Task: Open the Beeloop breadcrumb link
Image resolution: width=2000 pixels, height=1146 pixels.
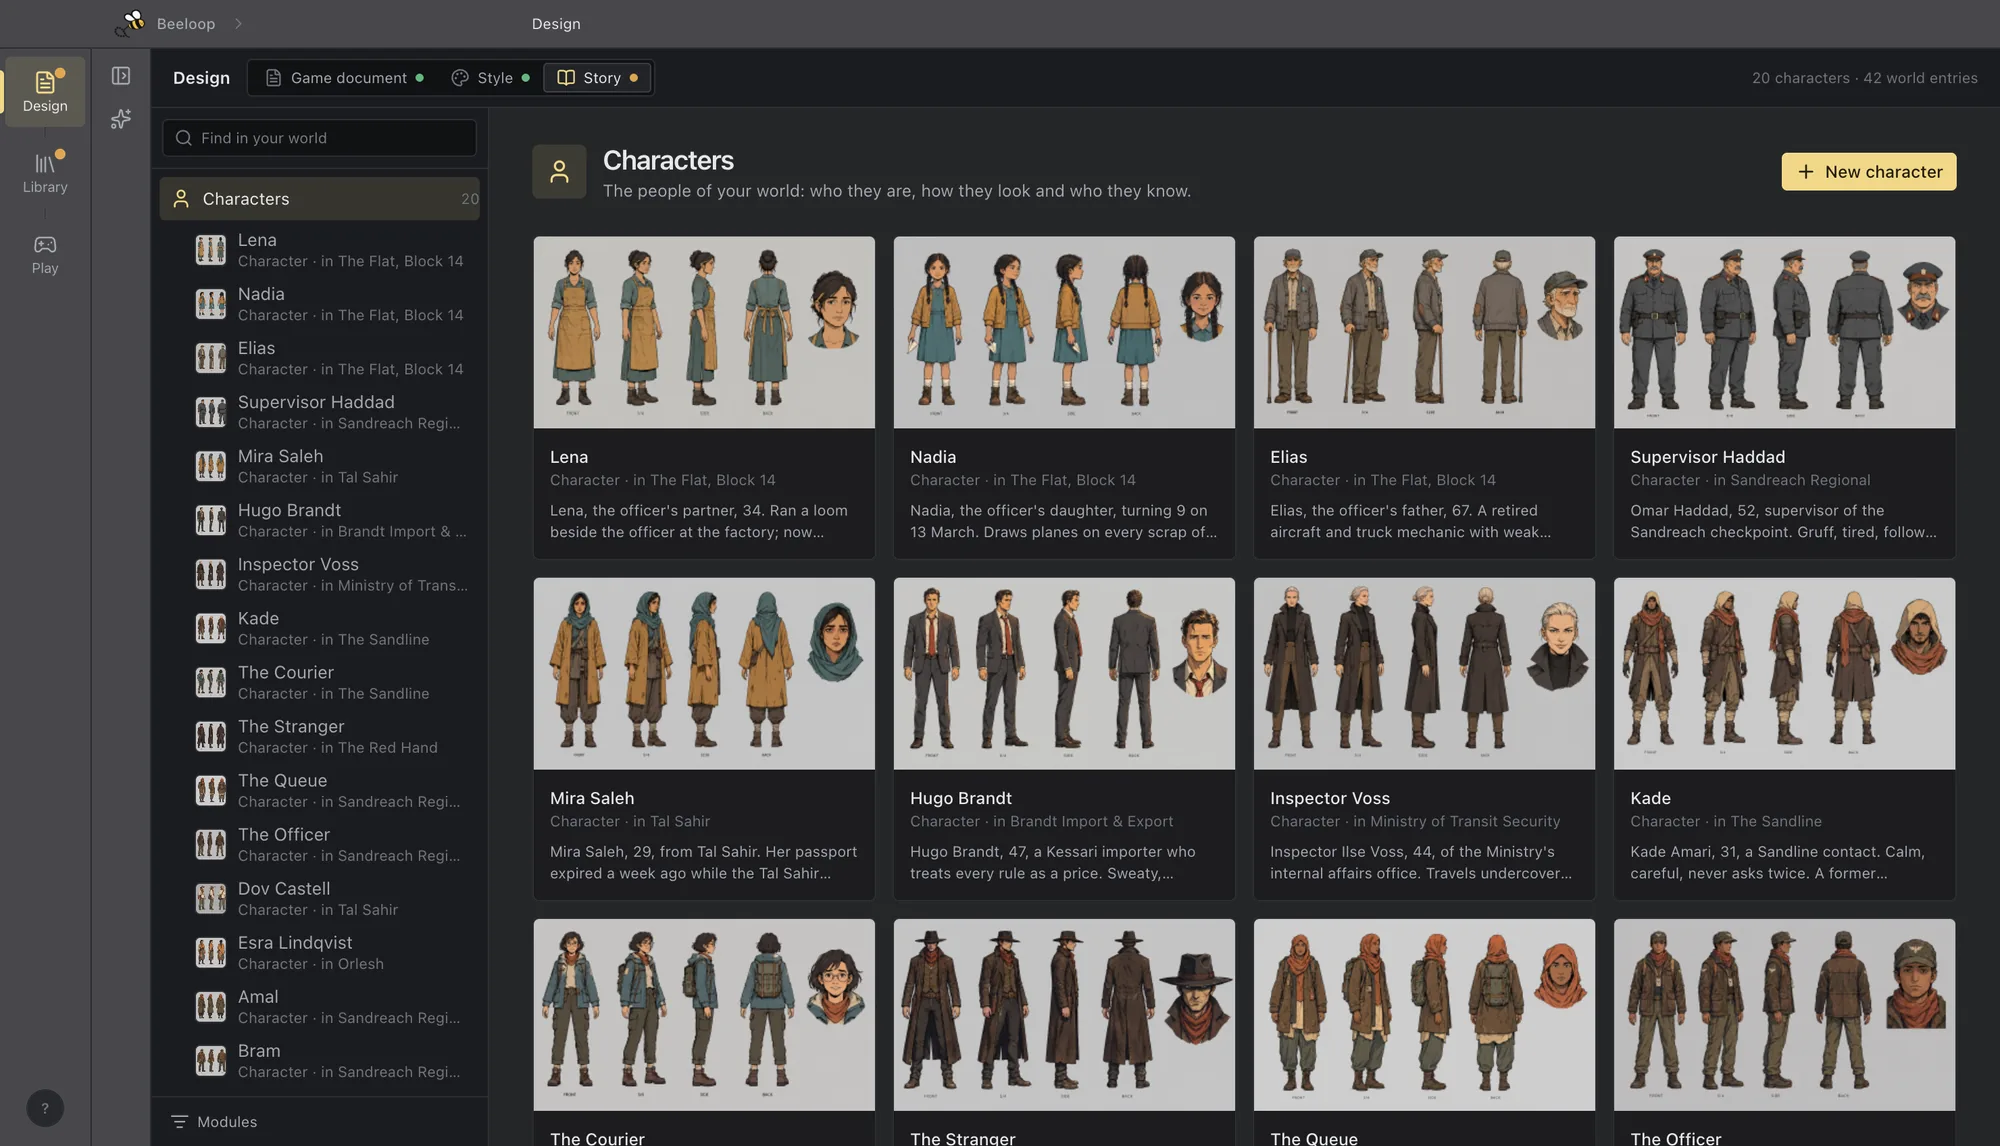Action: [186, 23]
